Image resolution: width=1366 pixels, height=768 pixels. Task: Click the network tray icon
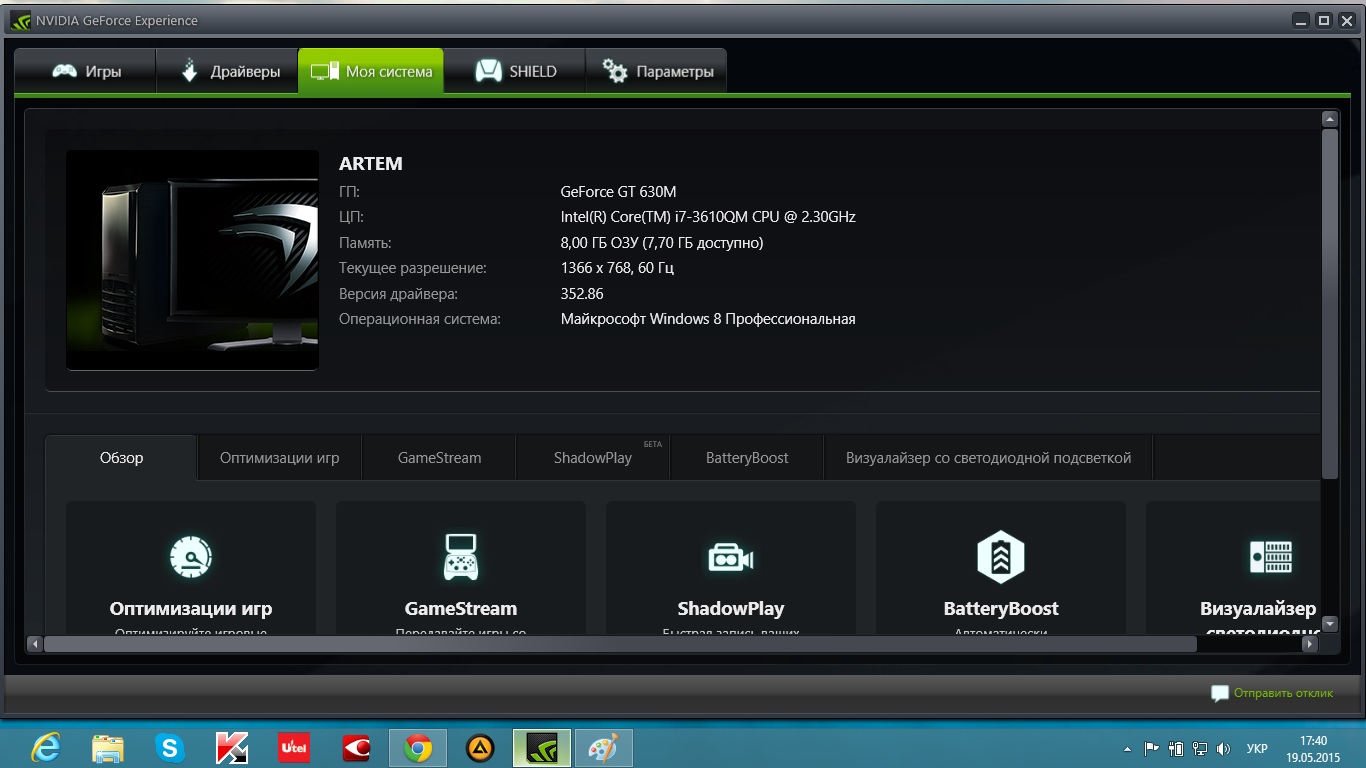coord(1199,748)
